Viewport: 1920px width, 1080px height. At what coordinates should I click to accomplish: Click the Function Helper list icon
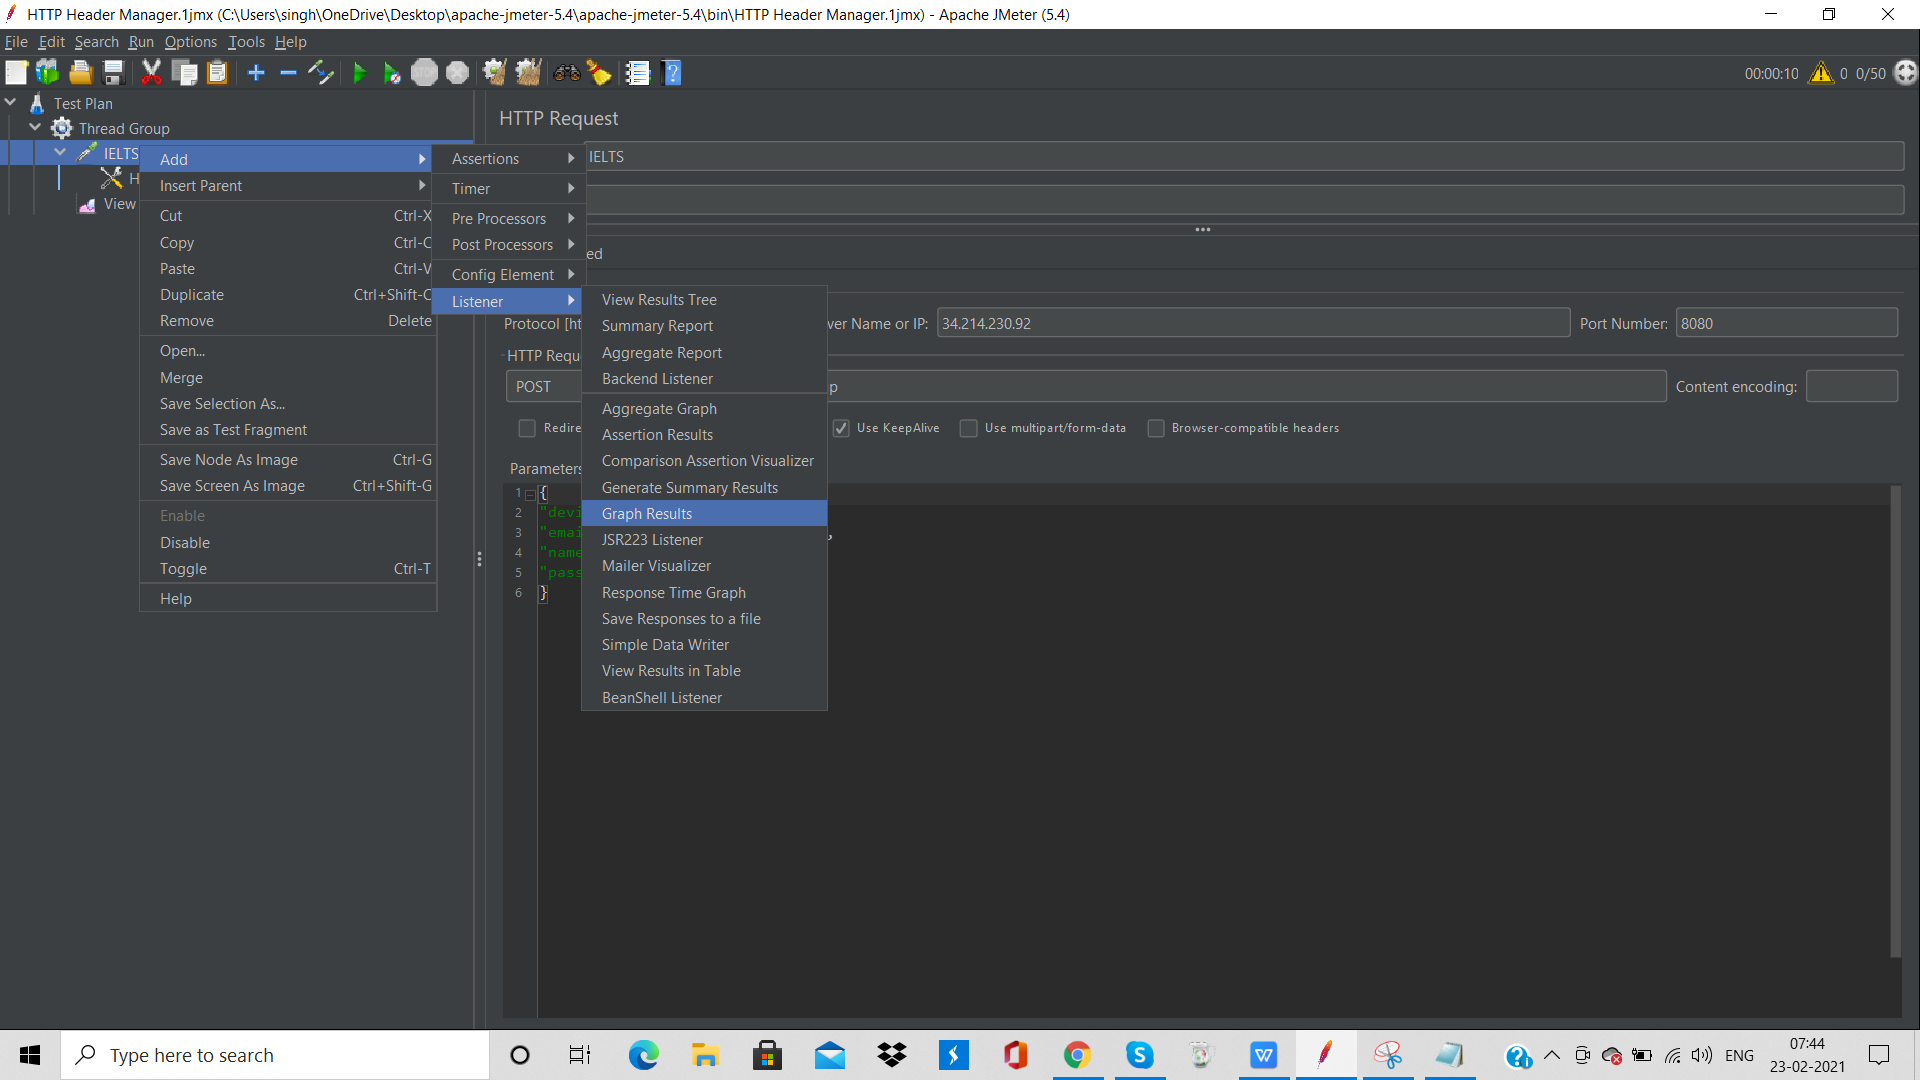(x=637, y=73)
